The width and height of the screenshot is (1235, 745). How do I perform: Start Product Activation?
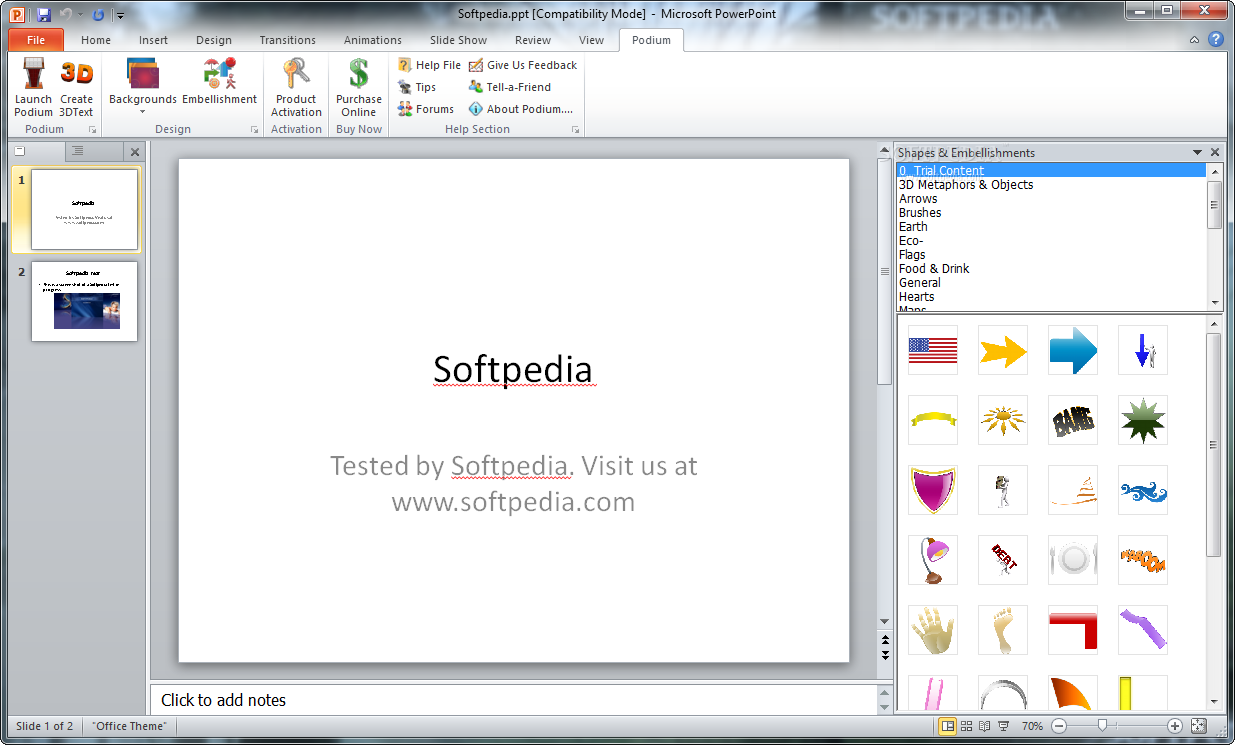[296, 88]
